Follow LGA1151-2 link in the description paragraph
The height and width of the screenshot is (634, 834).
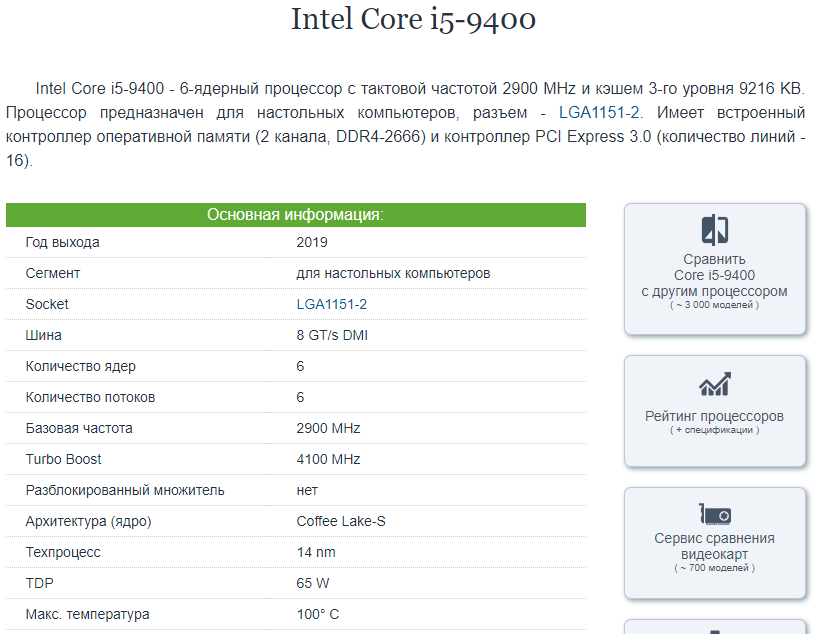(x=599, y=113)
